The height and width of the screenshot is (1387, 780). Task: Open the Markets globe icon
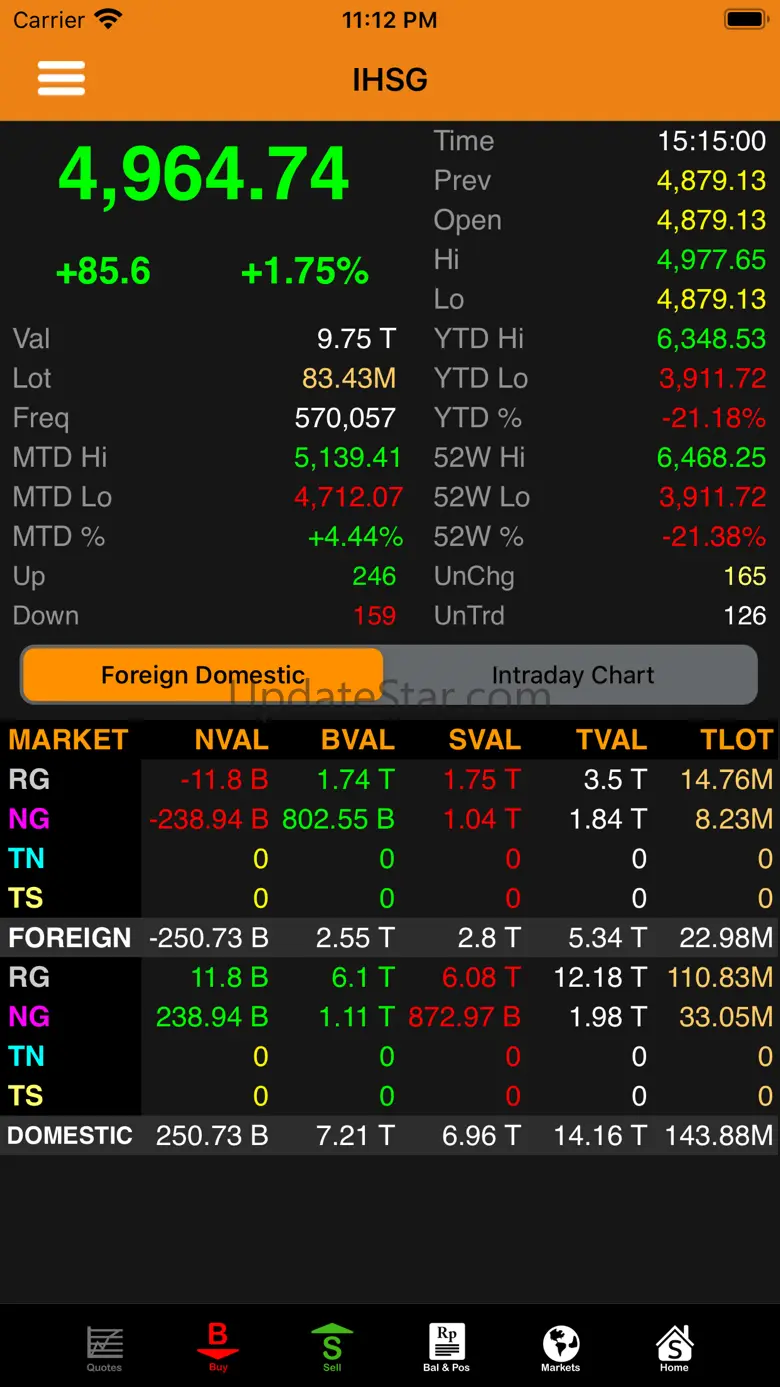tap(560, 1346)
